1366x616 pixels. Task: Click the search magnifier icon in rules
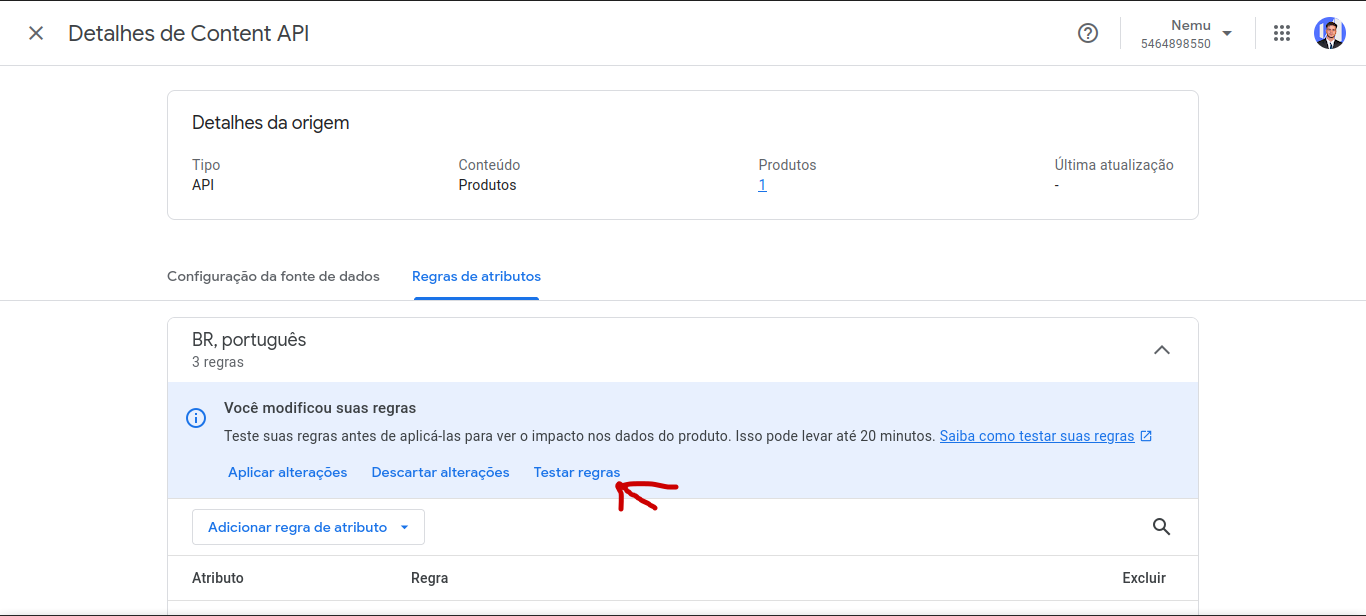[1161, 527]
